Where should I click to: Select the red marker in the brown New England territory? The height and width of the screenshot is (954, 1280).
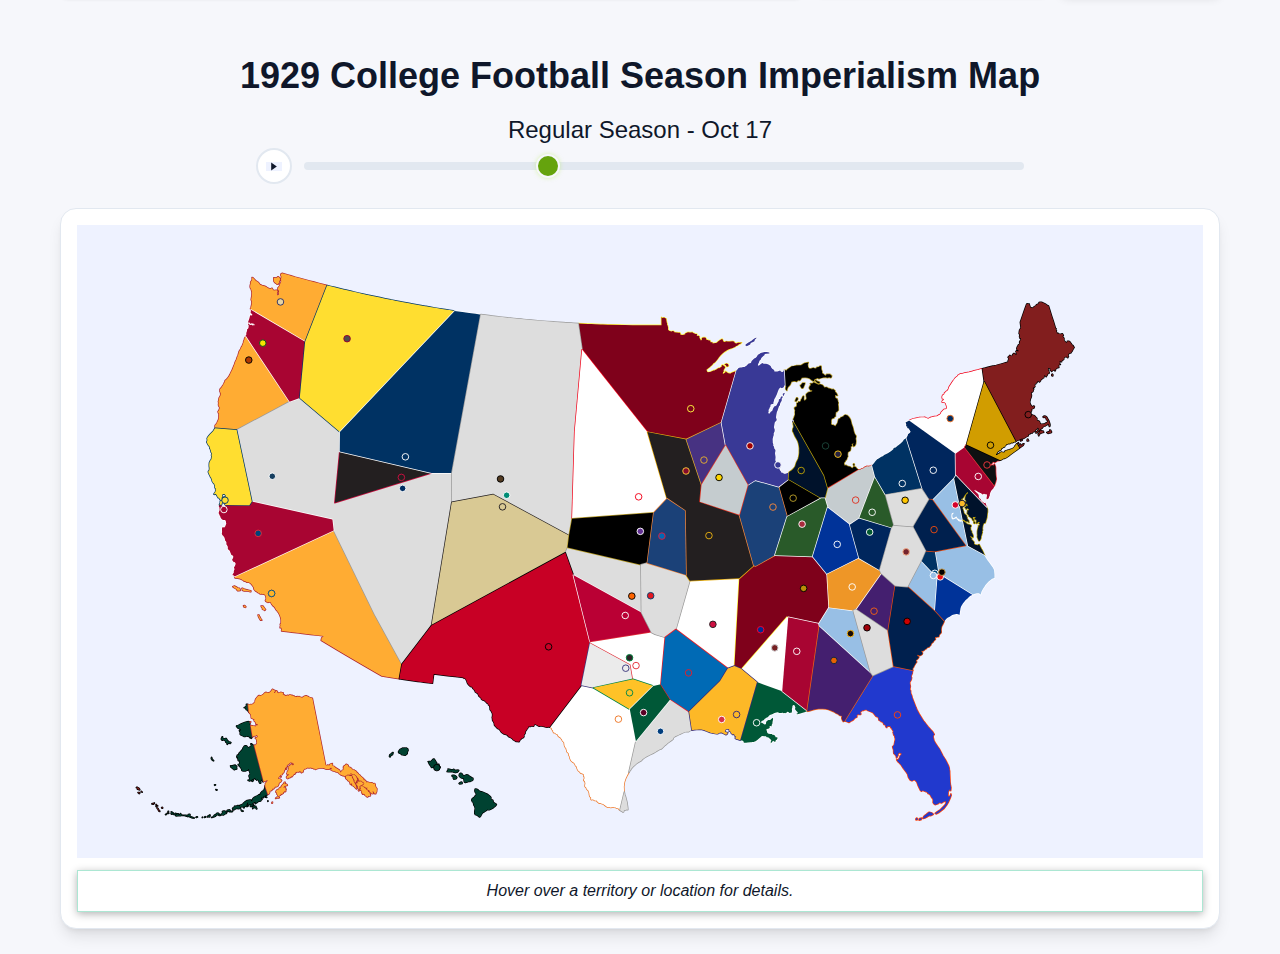[1029, 414]
